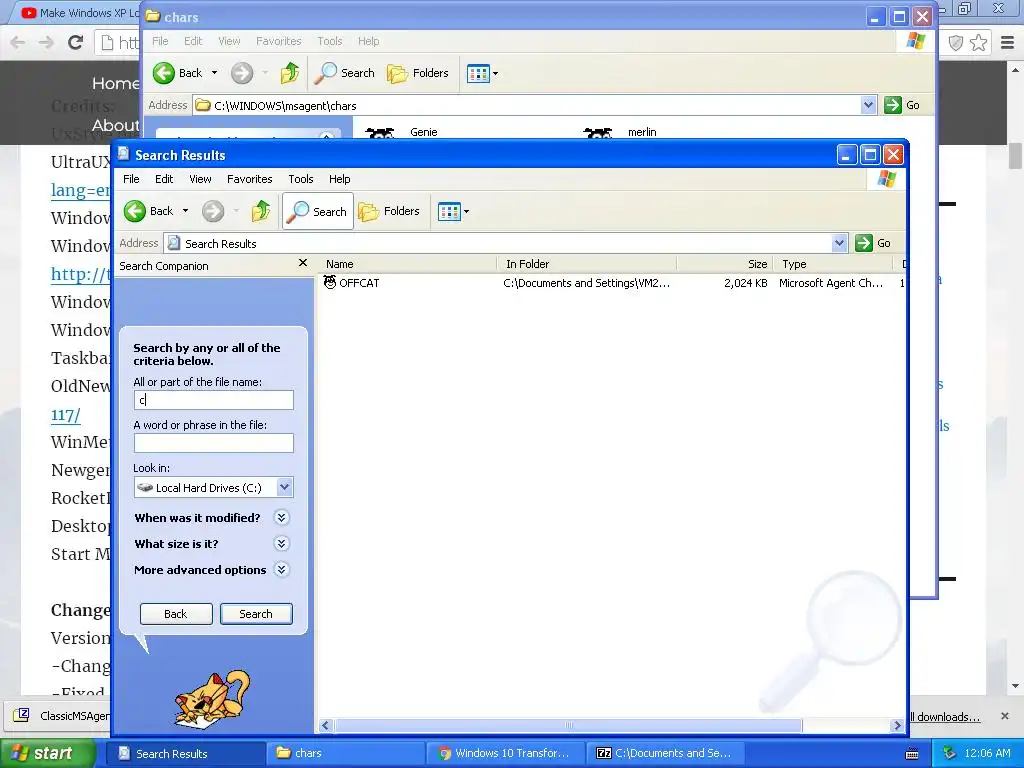
Task: Click Microsoft Agent Ch... type cell
Action: coord(831,283)
